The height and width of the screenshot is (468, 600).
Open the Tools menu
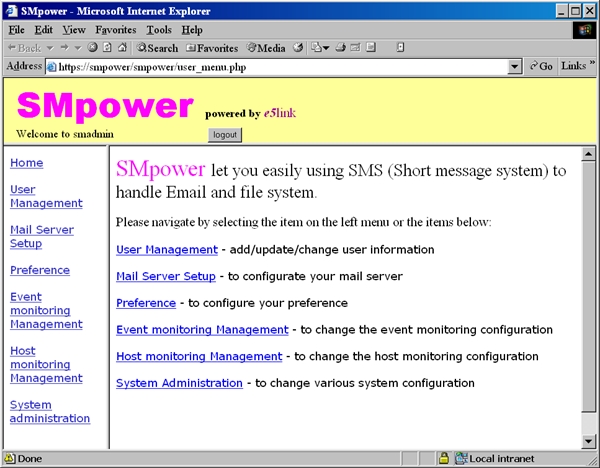coord(160,30)
